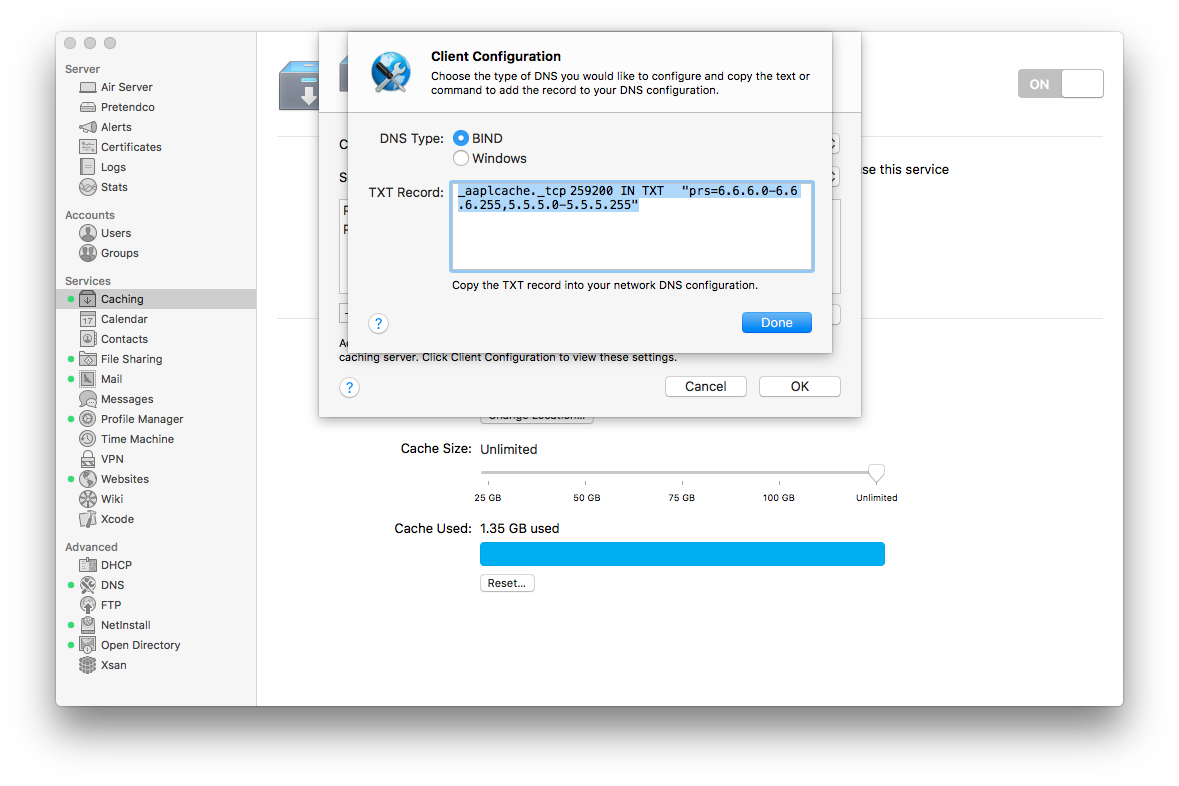
Task: Open the Stats graph icon
Action: pyautogui.click(x=87, y=187)
